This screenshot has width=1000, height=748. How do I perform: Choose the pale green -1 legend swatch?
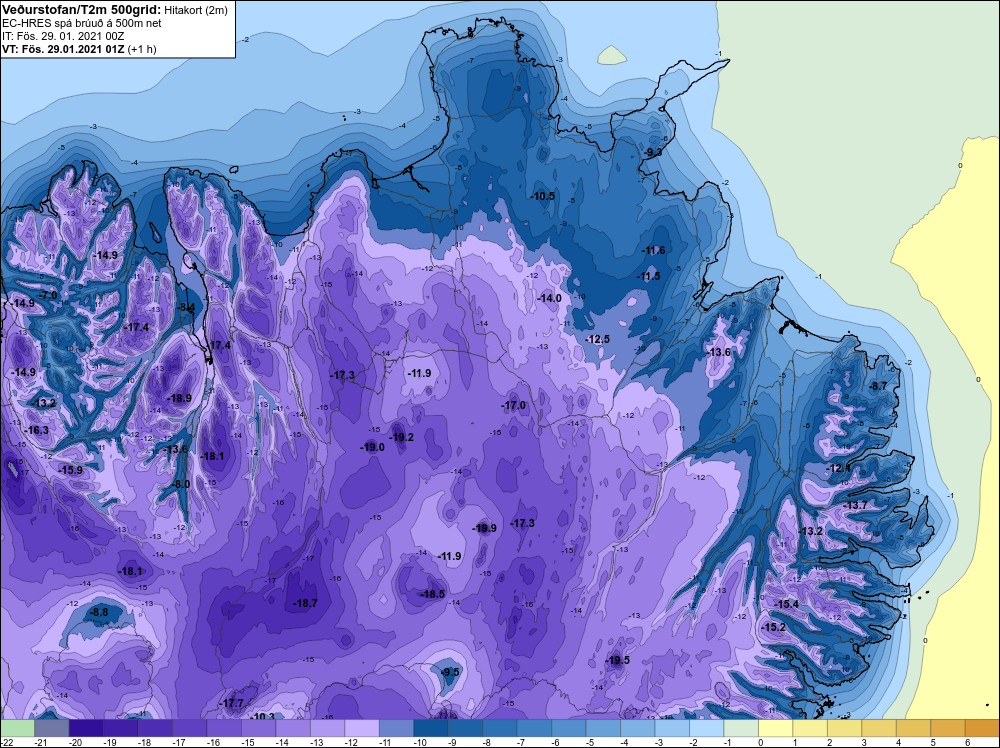tap(740, 728)
